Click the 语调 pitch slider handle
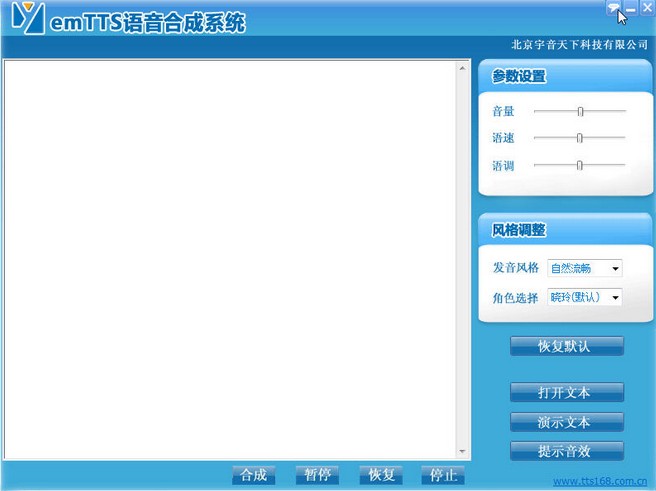Screen dimensions: 656x491 [579, 165]
